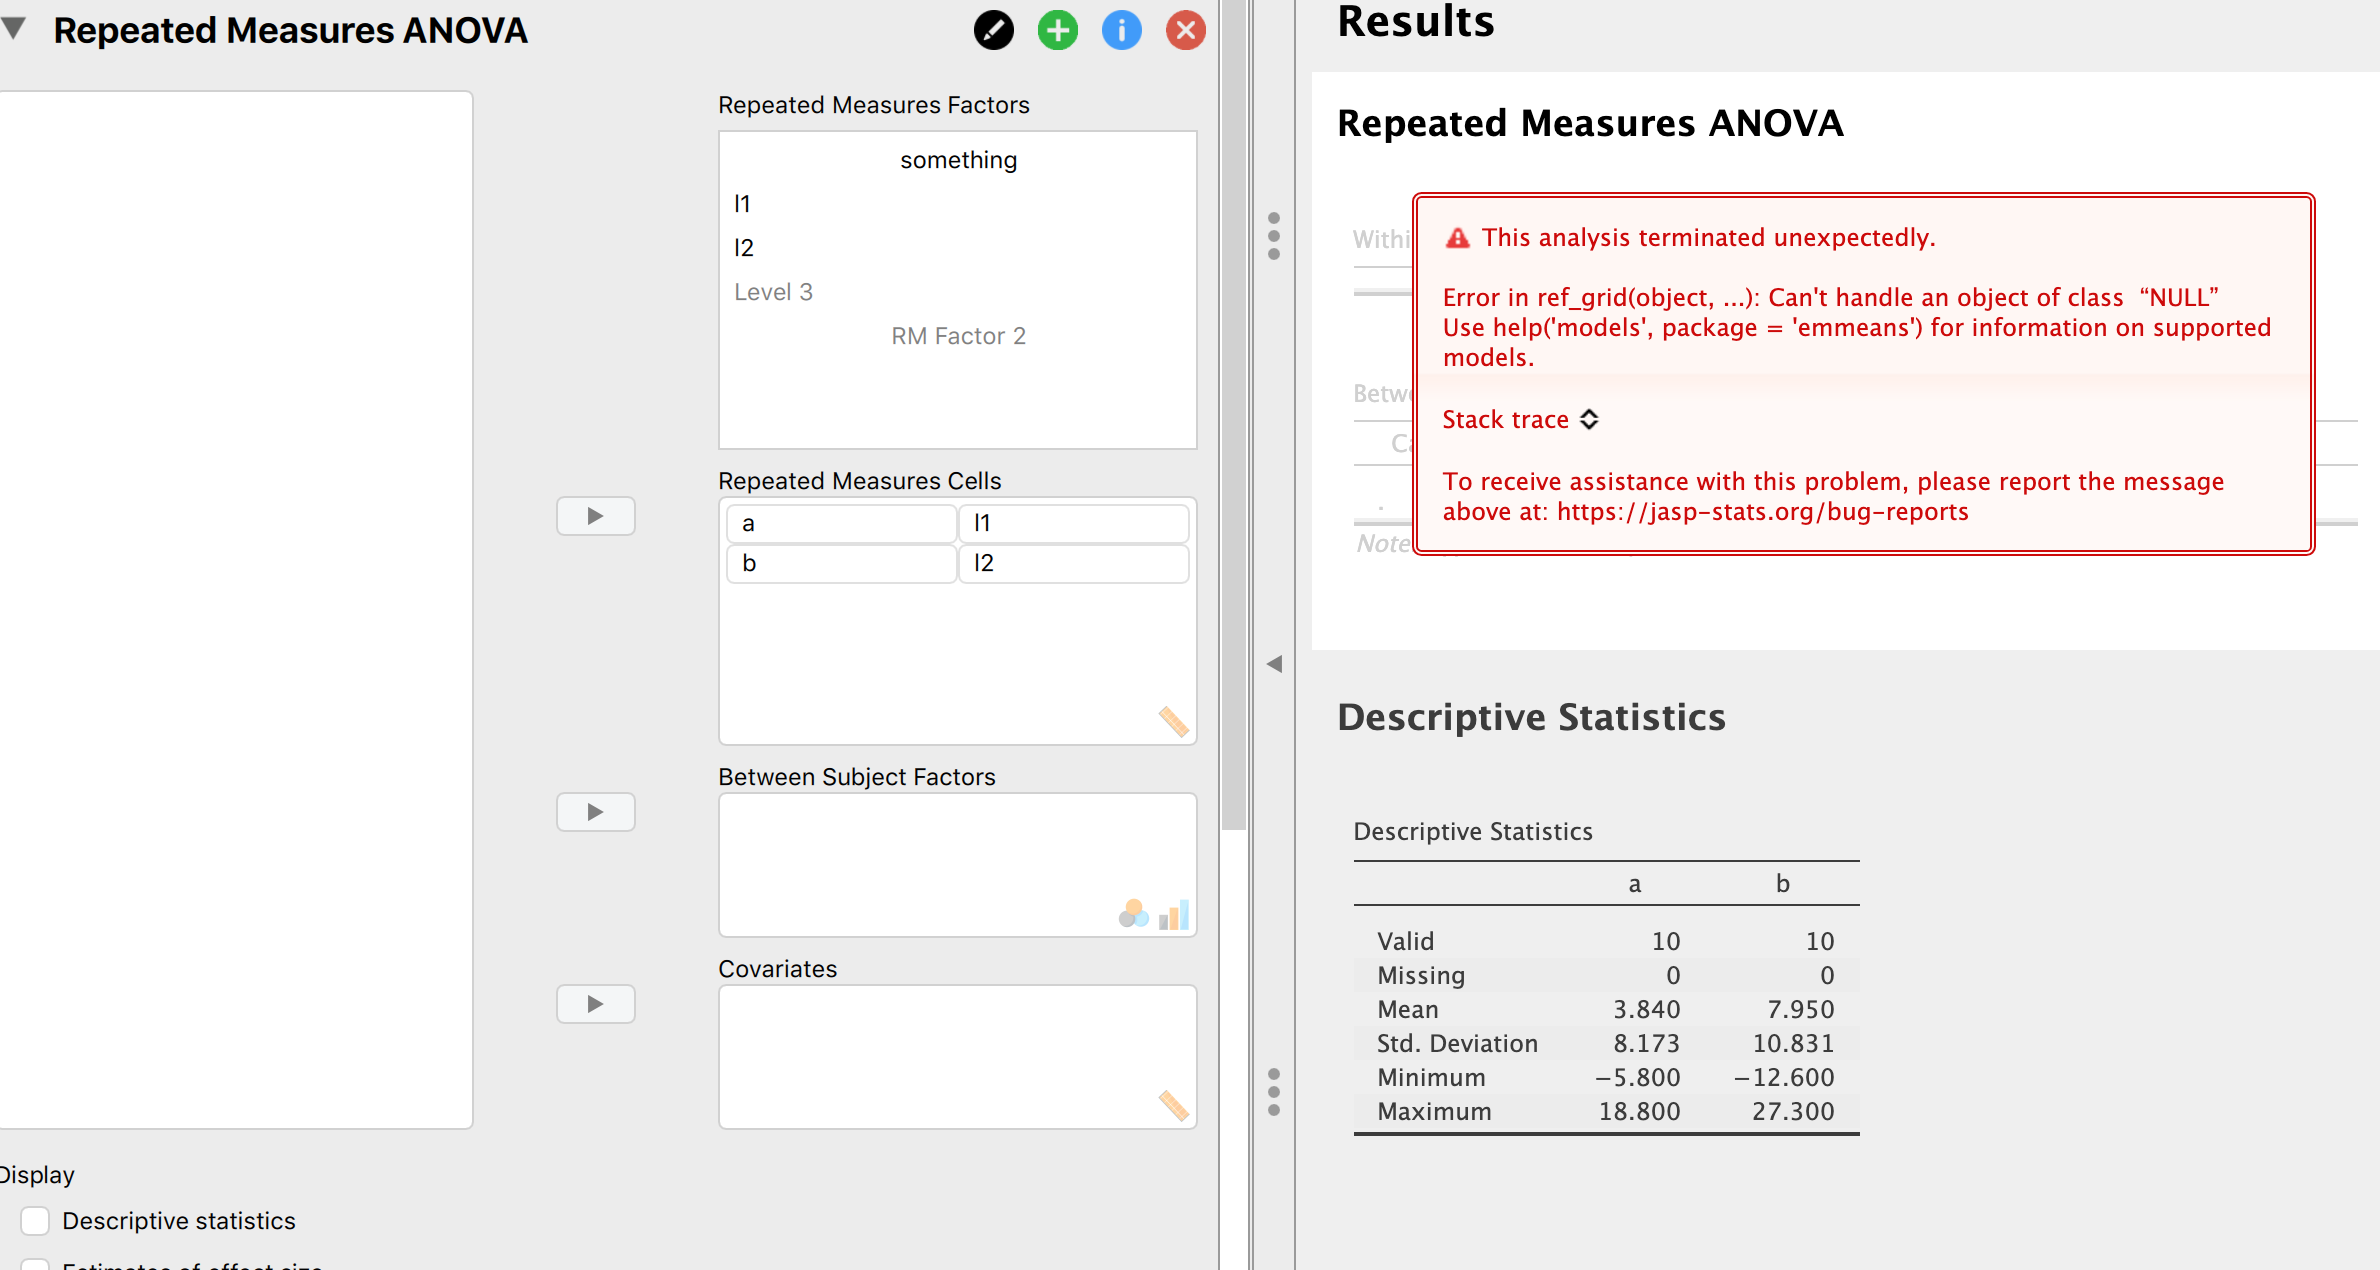Screen dimensions: 2380x1270
Task: Click the ruler icon in the Covariates box
Action: tap(1172, 1104)
